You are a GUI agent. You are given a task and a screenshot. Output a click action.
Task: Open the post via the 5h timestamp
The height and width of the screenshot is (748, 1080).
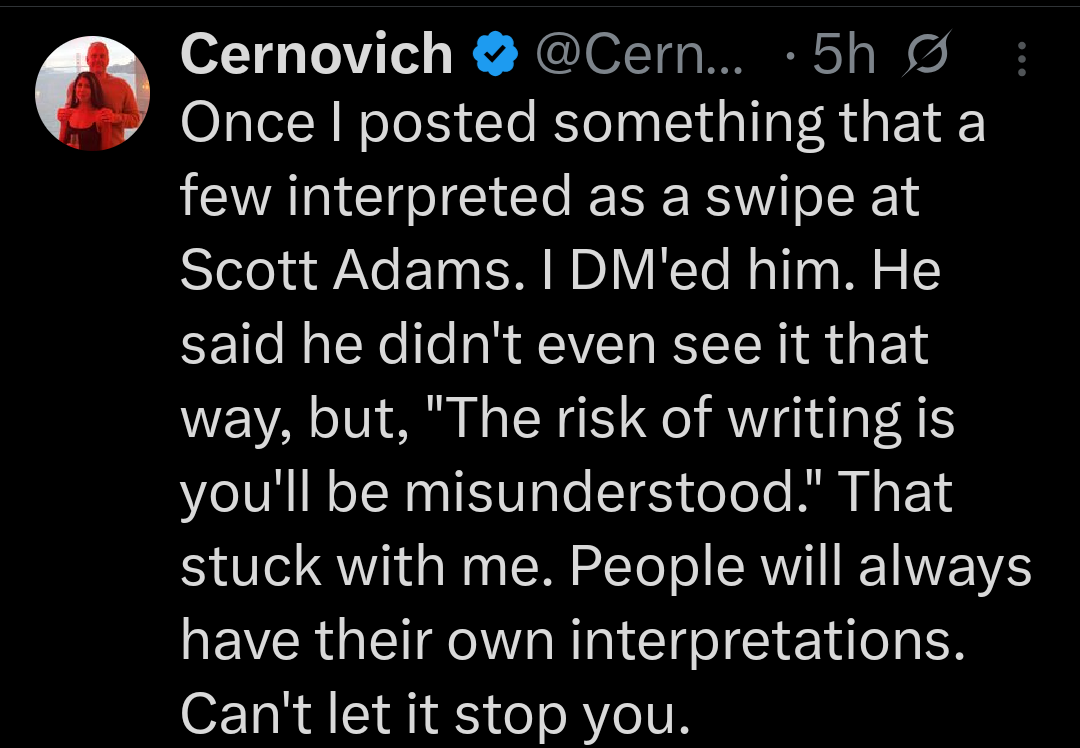845,57
